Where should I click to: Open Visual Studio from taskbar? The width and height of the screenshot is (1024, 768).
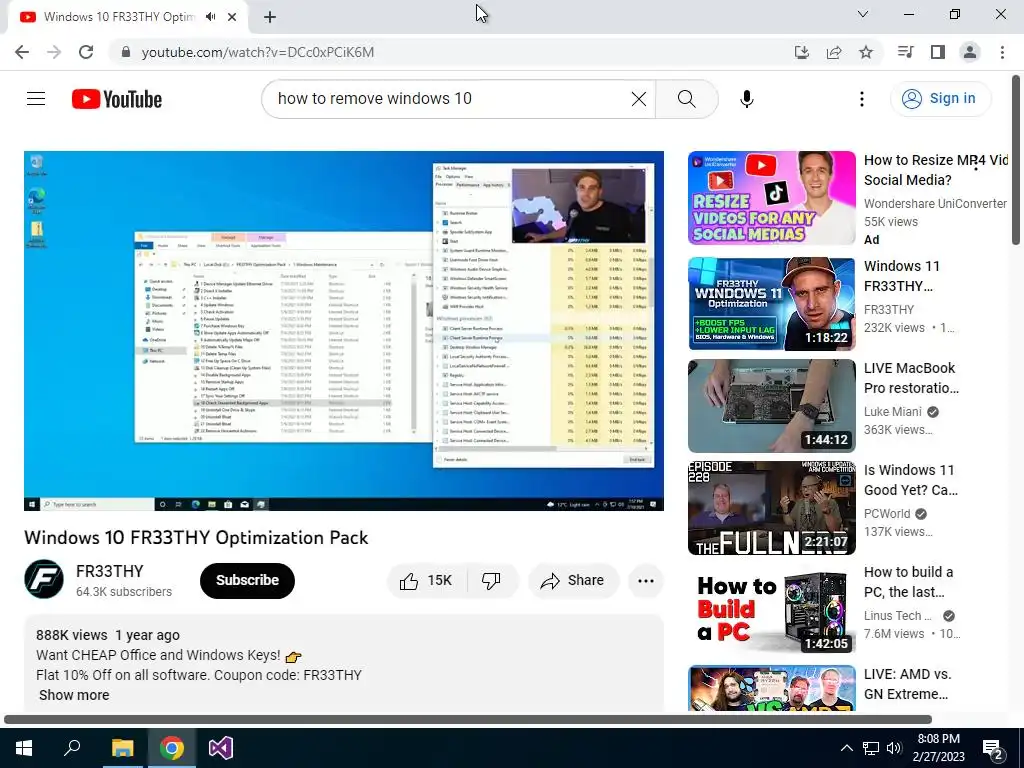click(221, 748)
